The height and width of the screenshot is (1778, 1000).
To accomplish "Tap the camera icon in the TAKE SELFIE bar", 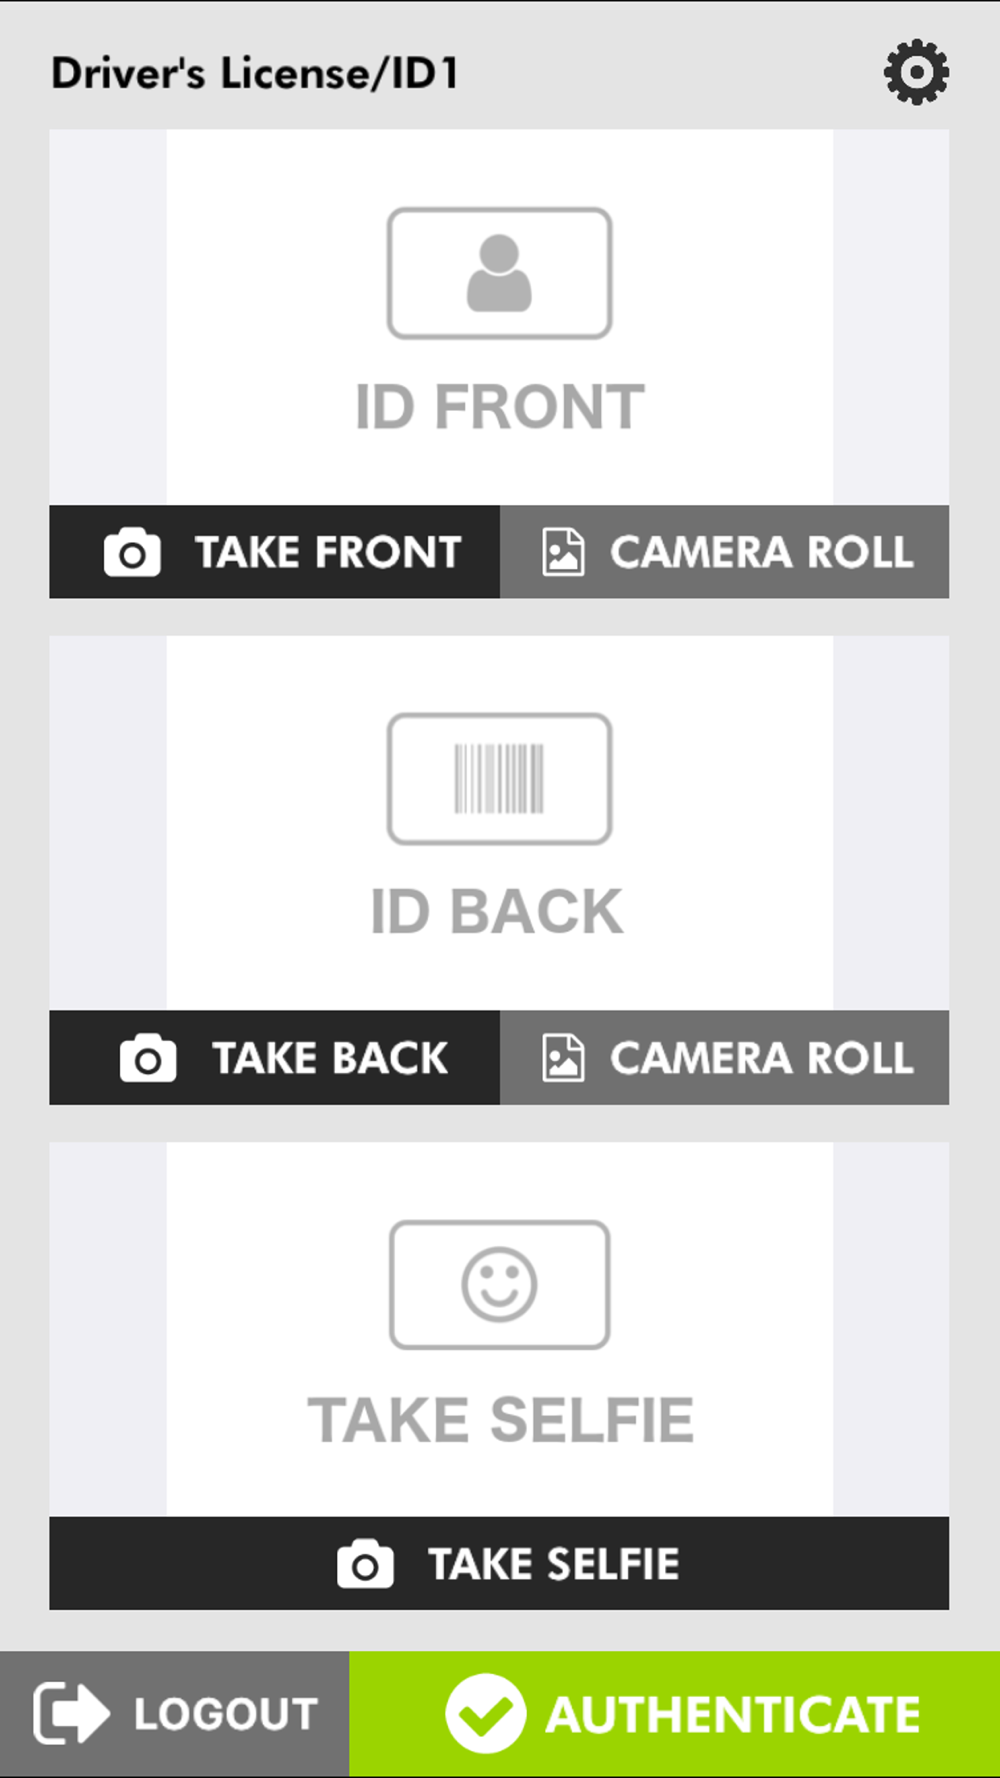I will click(365, 1564).
